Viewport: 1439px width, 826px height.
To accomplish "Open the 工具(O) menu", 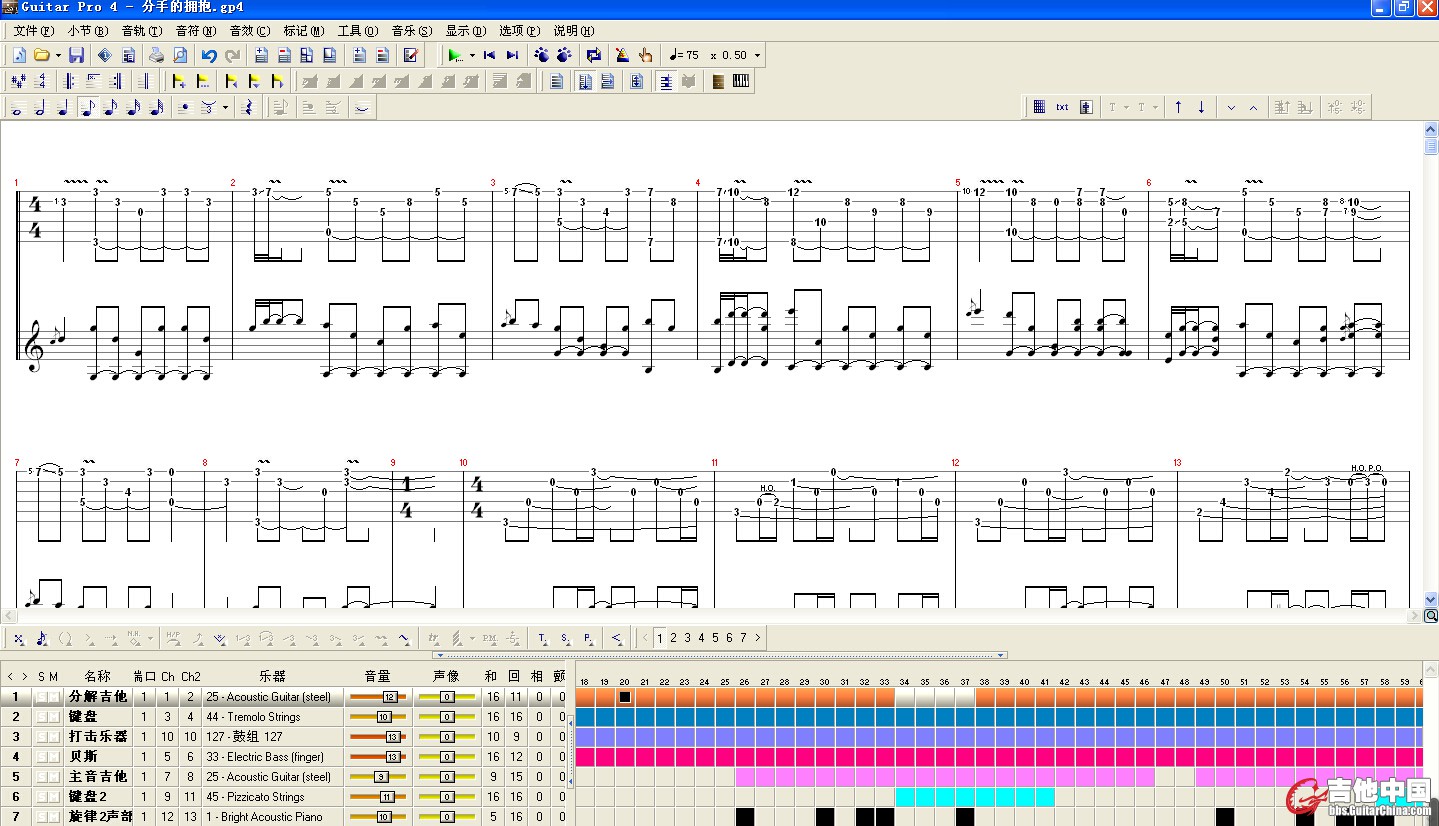I will [357, 31].
